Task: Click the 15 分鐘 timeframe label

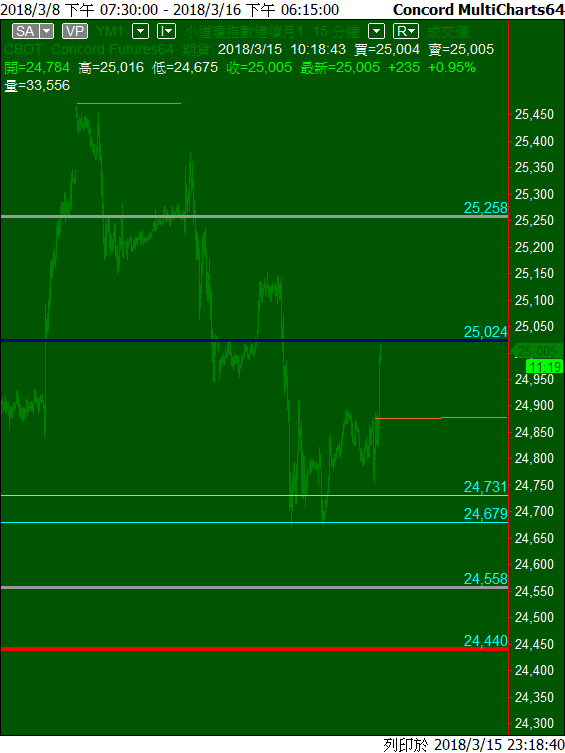Action: [x=336, y=32]
